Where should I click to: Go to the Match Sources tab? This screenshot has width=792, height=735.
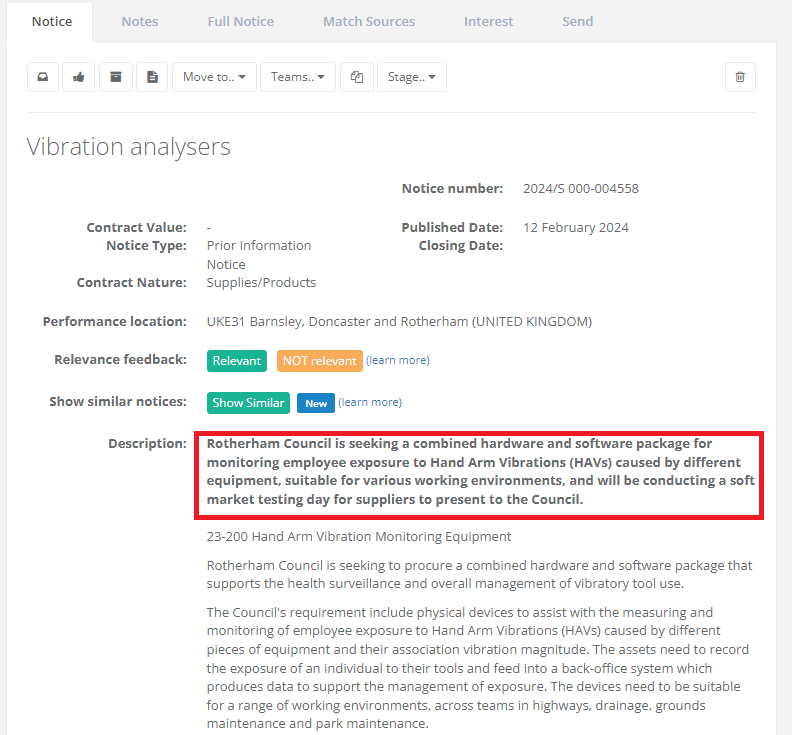(369, 21)
